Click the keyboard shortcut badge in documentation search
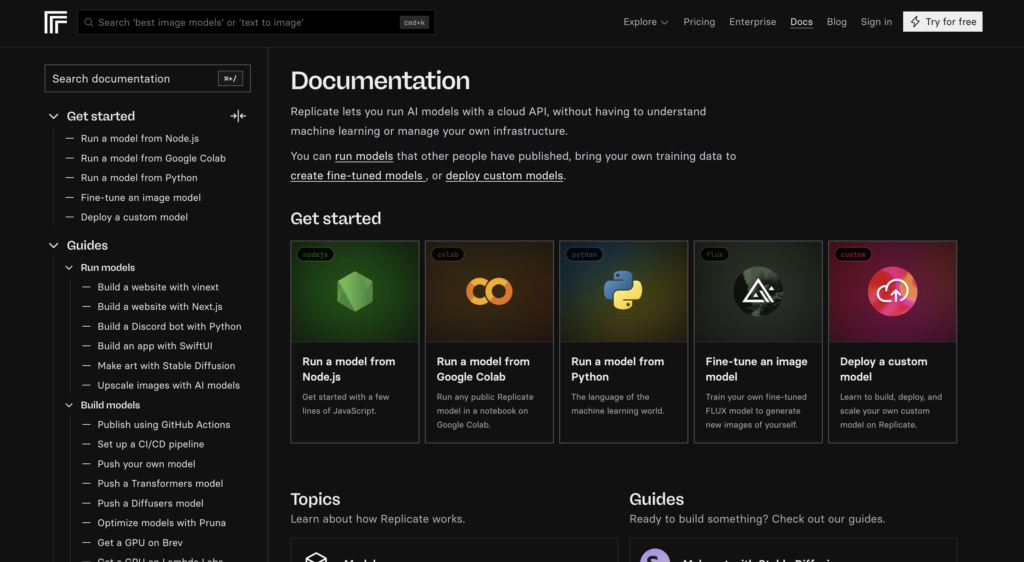This screenshot has width=1024, height=562. click(x=231, y=79)
